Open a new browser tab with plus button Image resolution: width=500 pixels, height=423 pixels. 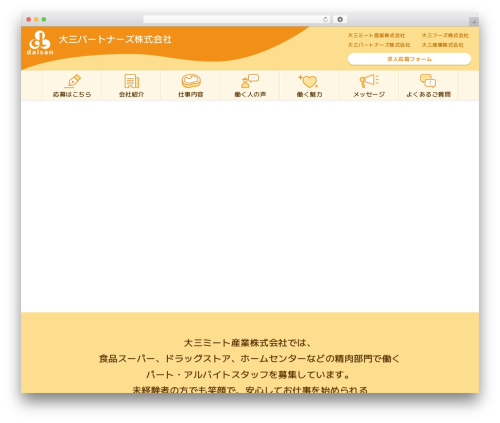474,22
